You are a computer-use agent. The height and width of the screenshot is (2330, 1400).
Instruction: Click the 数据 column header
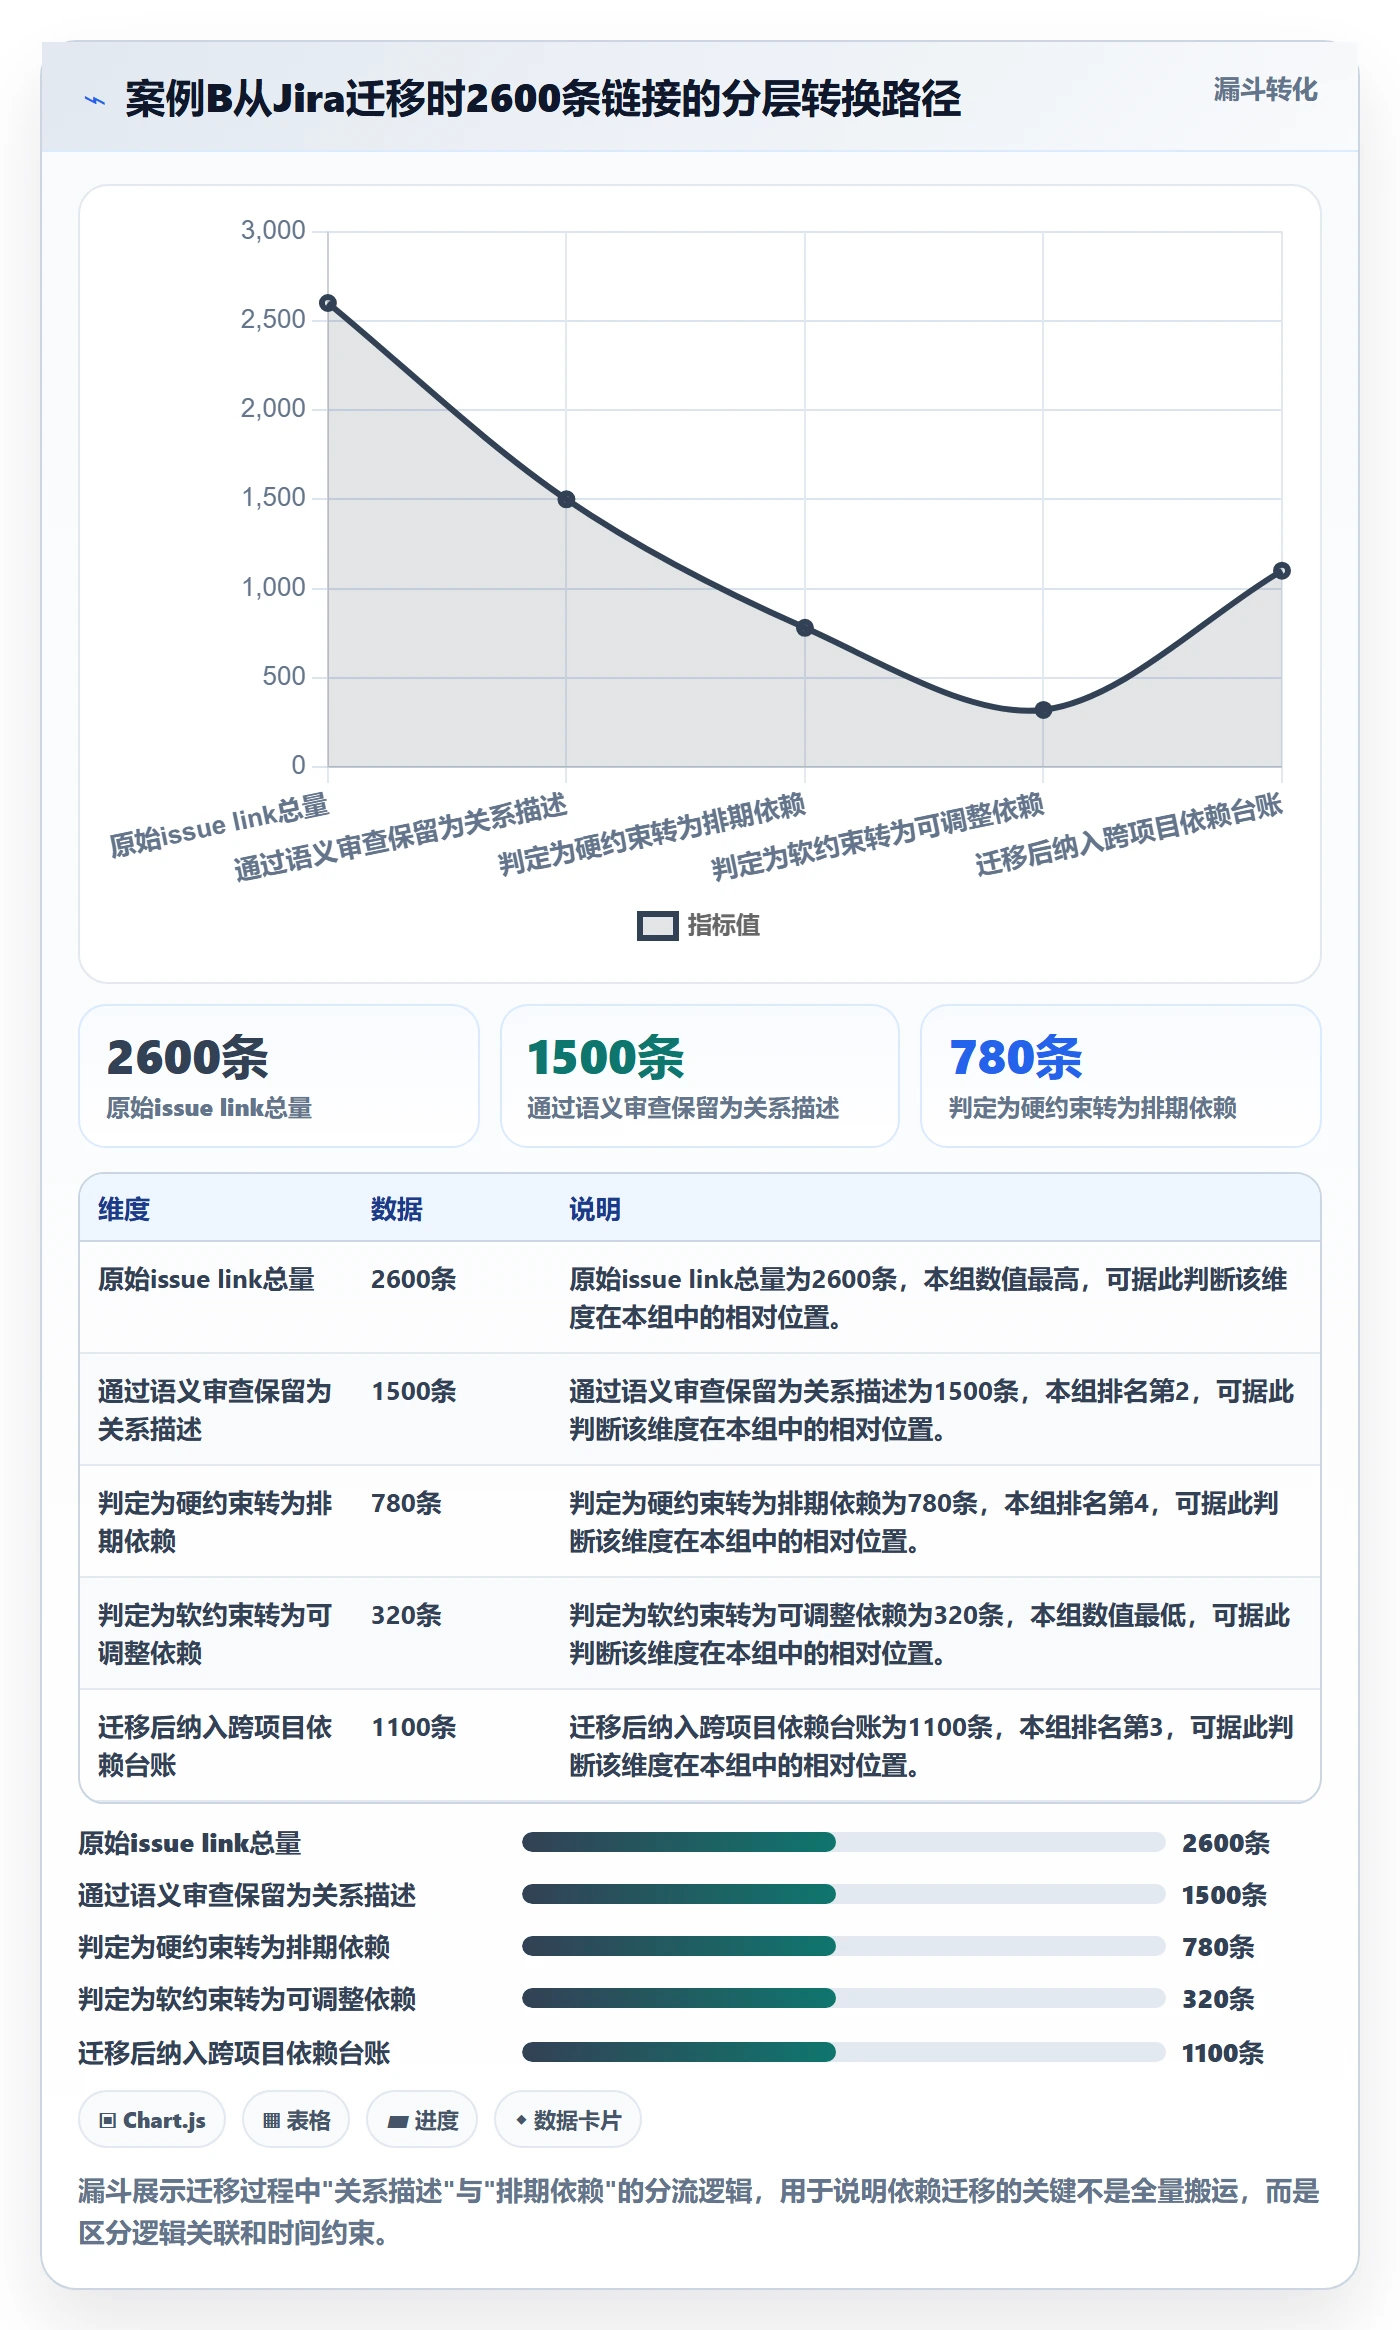click(x=397, y=1209)
